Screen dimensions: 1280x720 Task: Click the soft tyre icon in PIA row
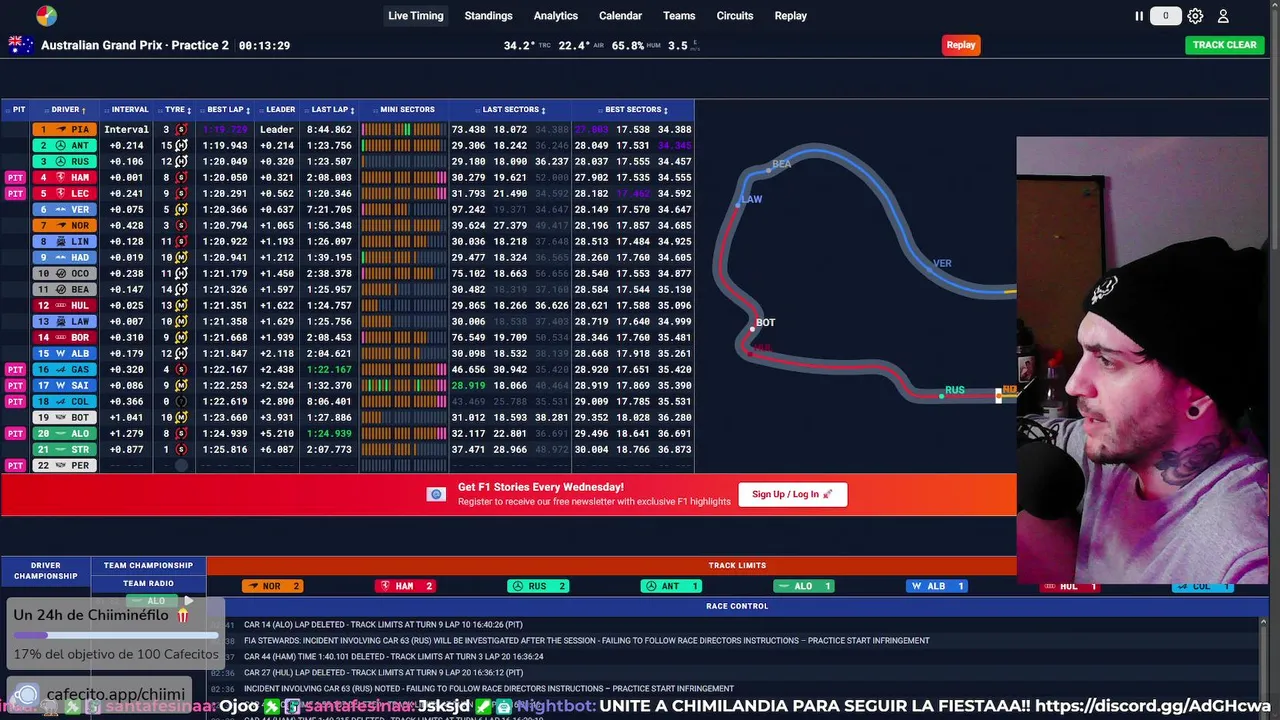click(x=181, y=130)
